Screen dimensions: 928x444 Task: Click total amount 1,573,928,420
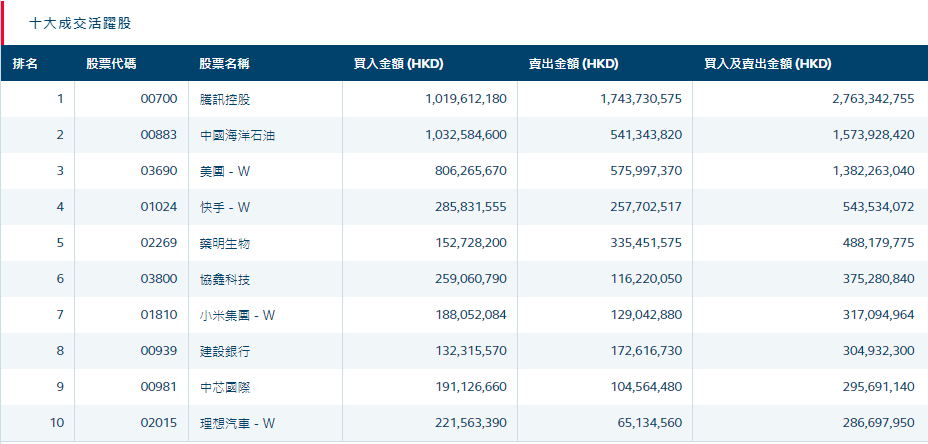(873, 135)
